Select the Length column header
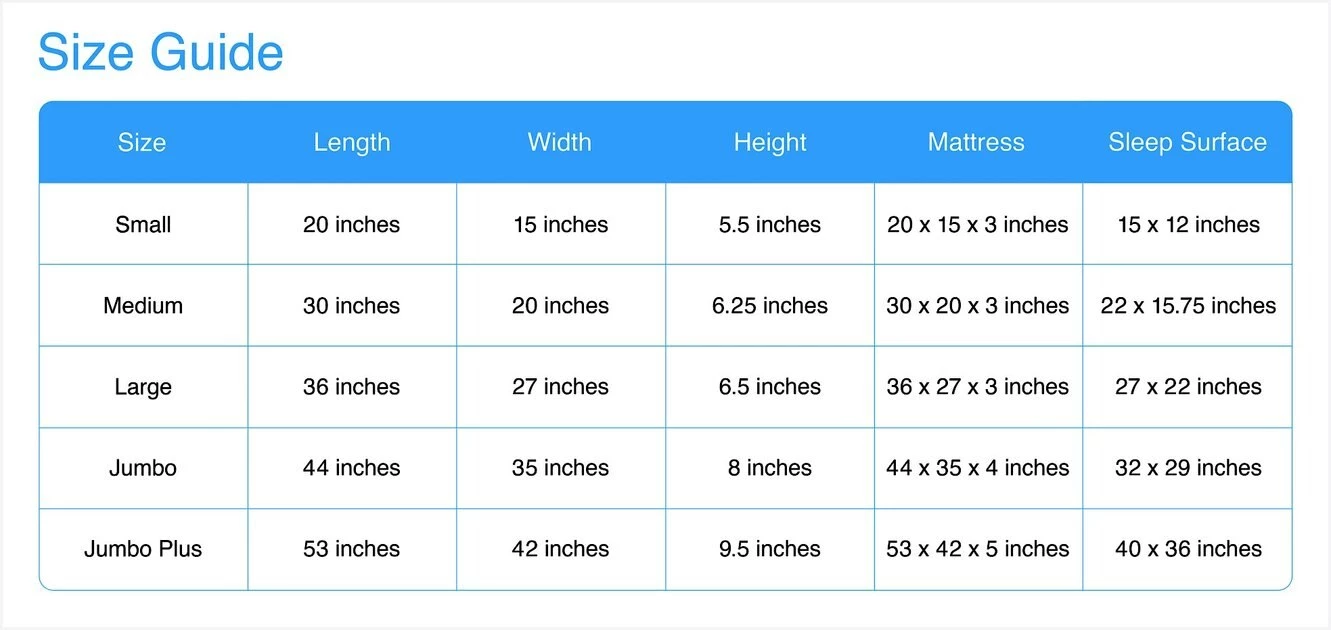The width and height of the screenshot is (1331, 630). pyautogui.click(x=352, y=142)
